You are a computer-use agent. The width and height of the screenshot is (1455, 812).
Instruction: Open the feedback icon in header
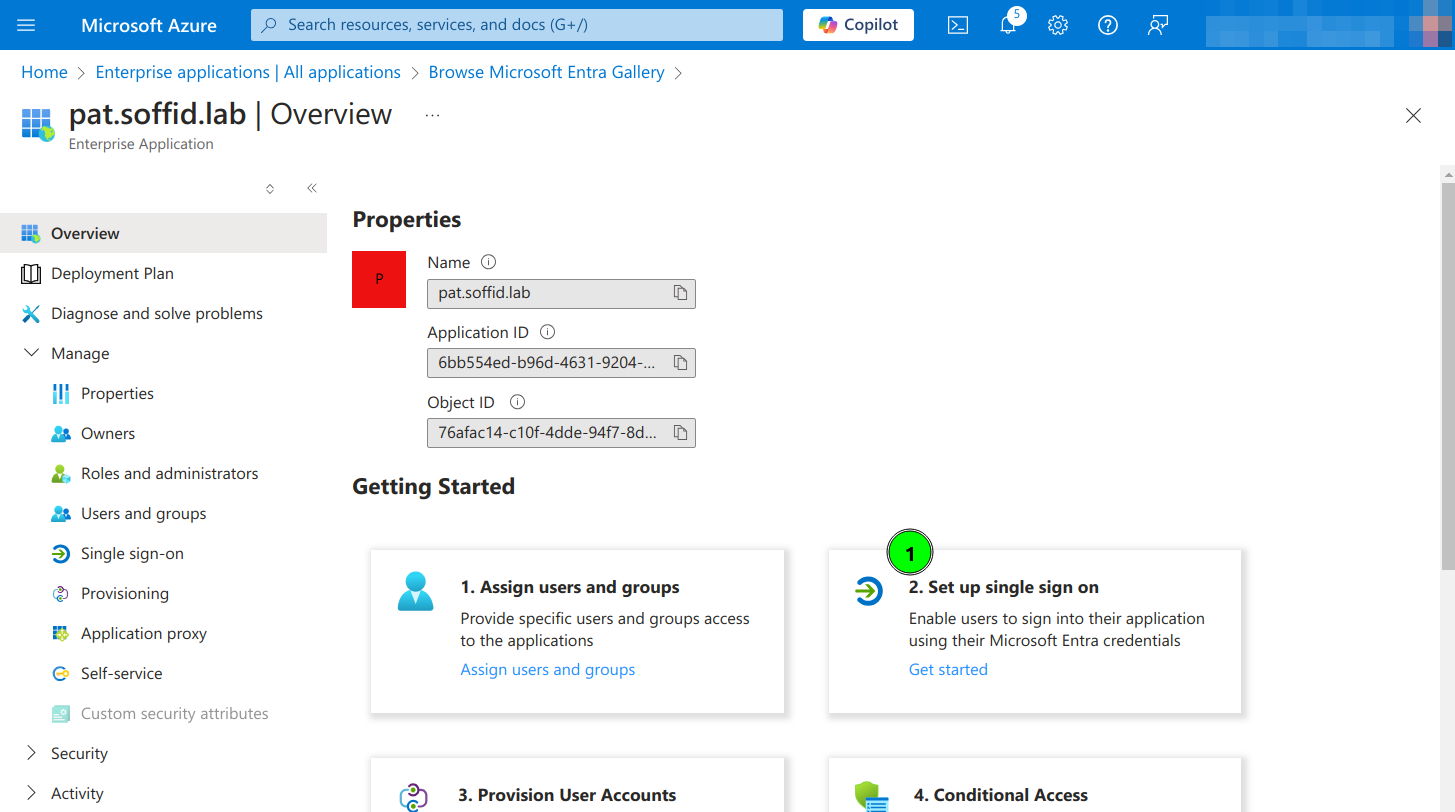point(1158,25)
